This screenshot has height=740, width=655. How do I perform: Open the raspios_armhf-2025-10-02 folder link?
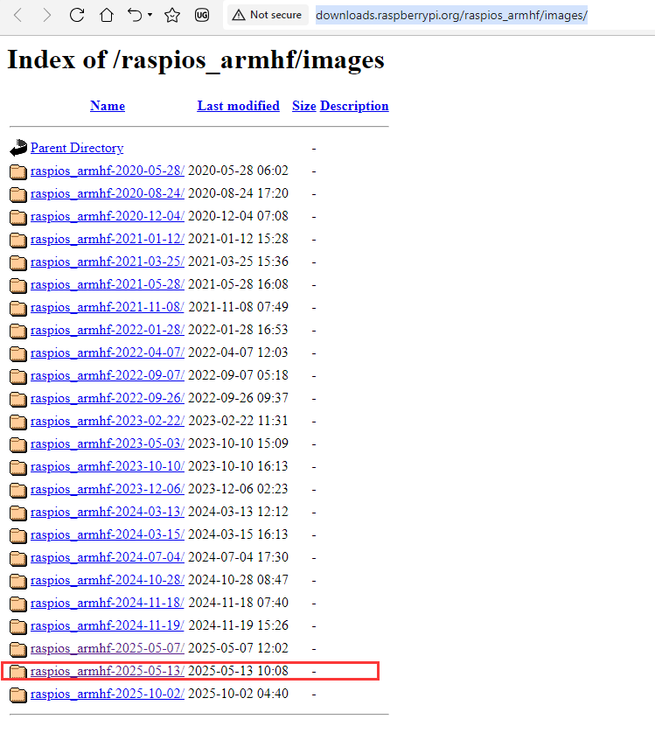(x=107, y=694)
